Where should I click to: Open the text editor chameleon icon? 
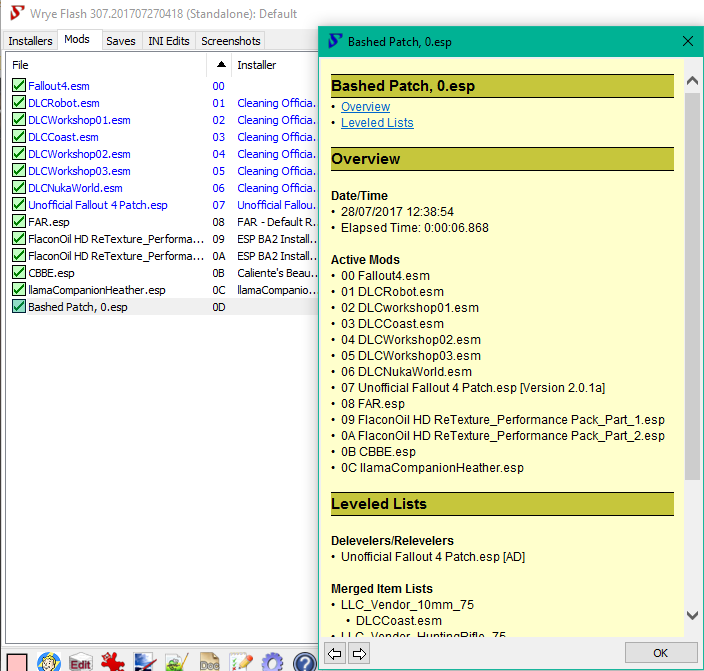(x=177, y=662)
